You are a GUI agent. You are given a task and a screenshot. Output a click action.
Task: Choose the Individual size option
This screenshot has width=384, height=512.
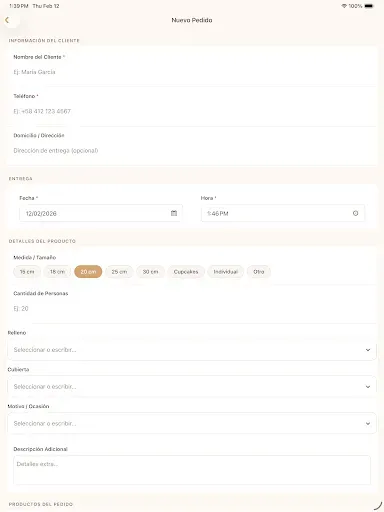click(x=226, y=272)
